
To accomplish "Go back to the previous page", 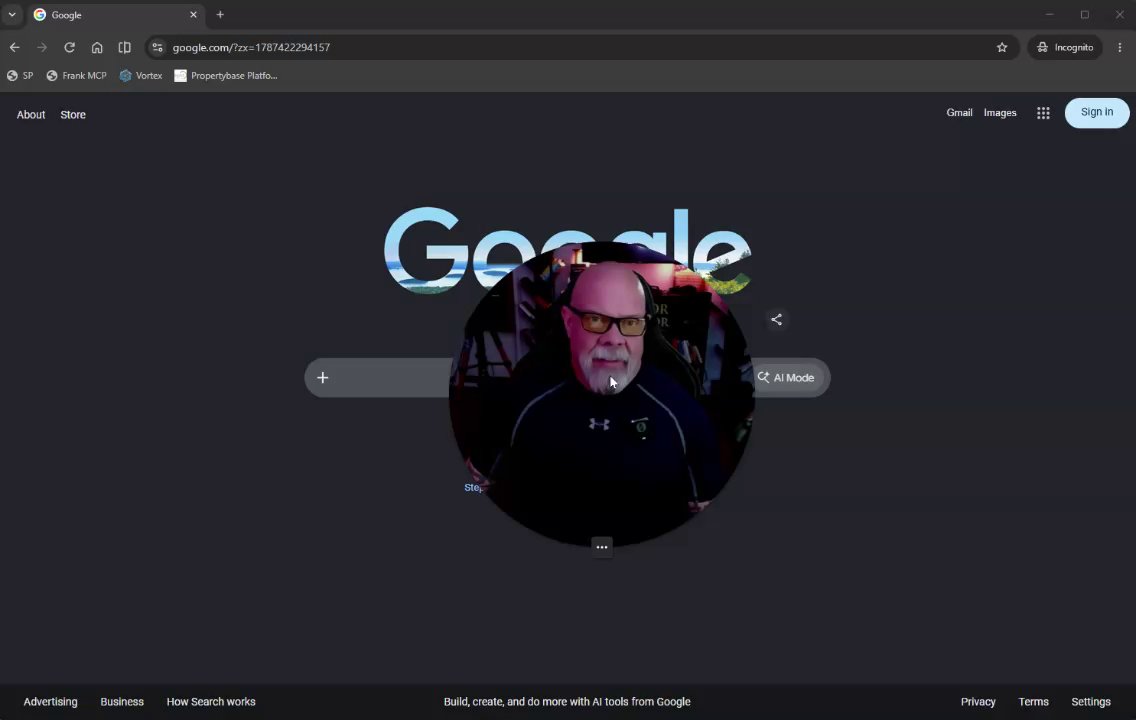I will (14, 47).
